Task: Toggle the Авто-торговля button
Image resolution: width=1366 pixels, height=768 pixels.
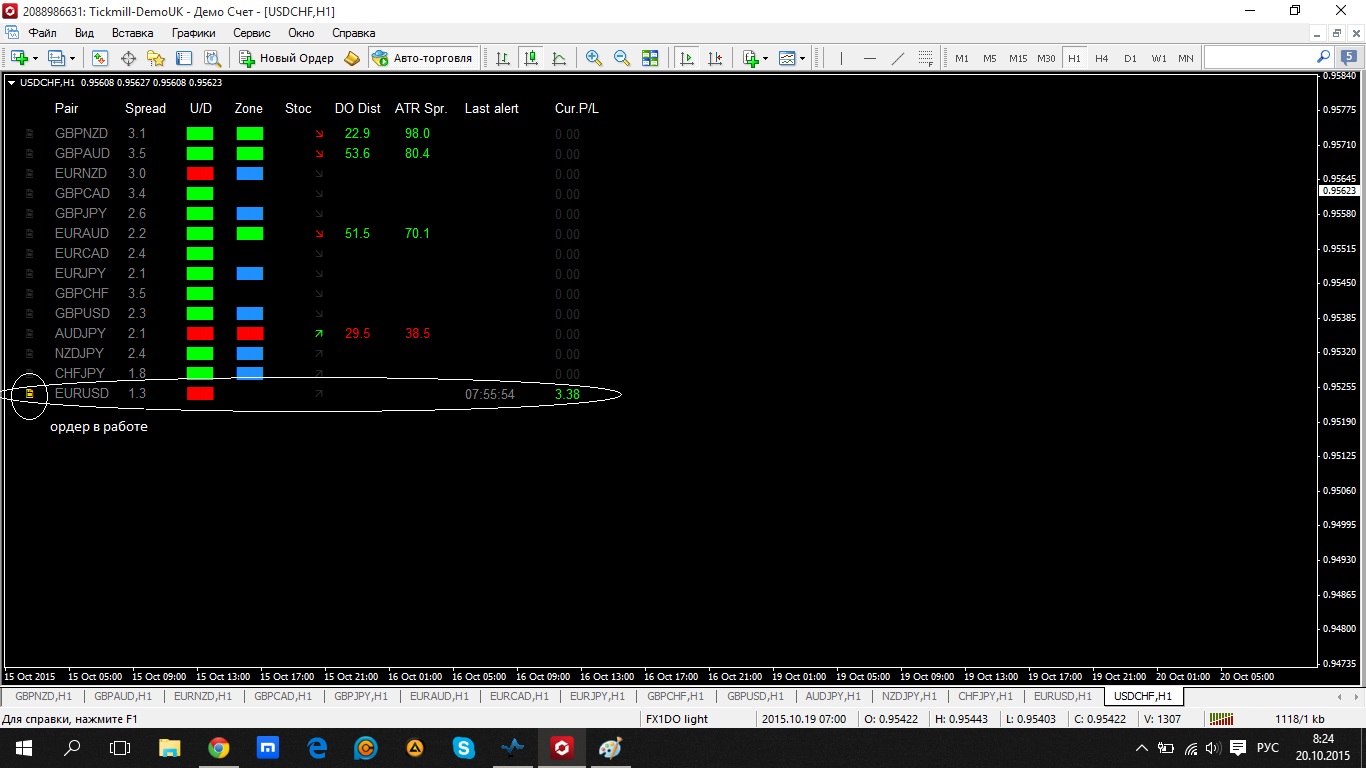Action: 422,58
